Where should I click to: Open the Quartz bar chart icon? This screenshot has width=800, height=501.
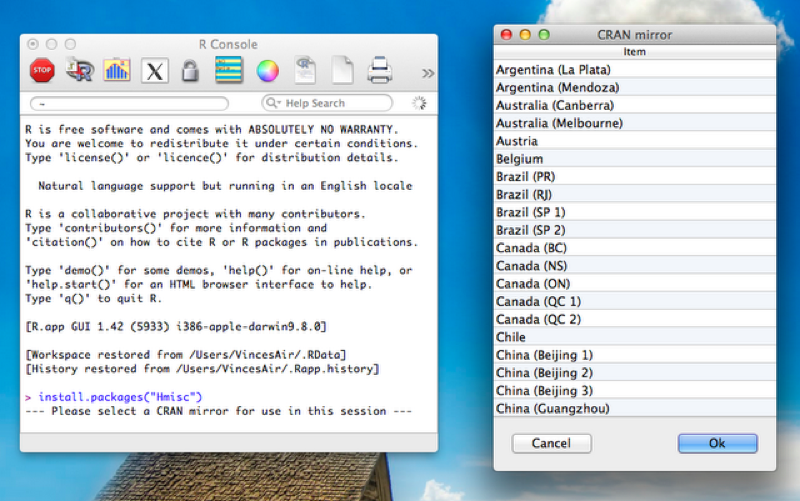click(x=117, y=70)
